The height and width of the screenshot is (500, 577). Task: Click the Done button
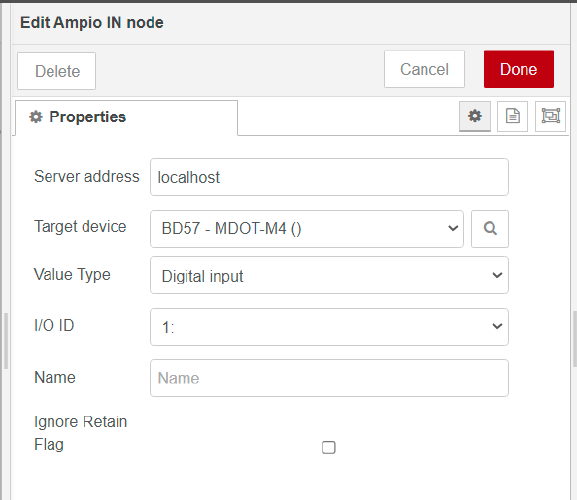coord(518,69)
